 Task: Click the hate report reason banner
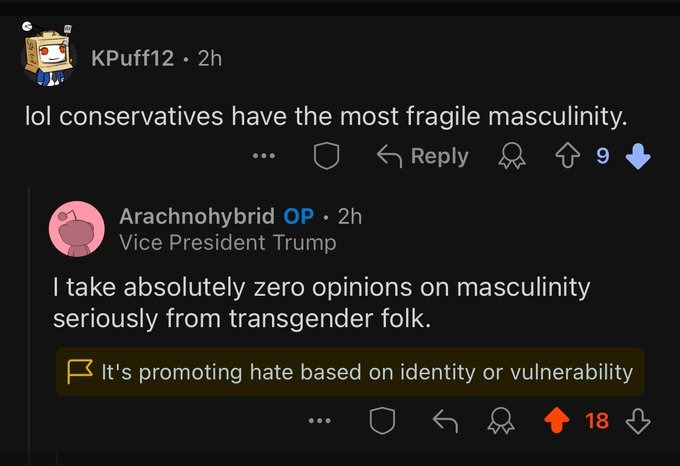pos(350,372)
